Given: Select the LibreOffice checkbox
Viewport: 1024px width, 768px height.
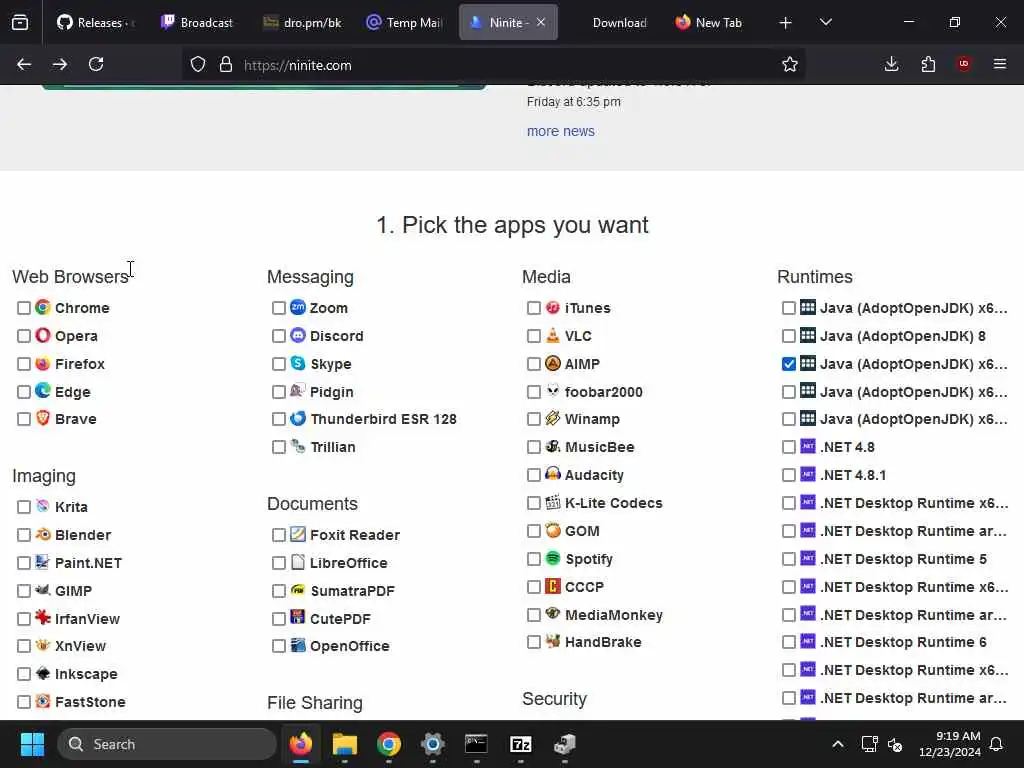Looking at the screenshot, I should point(279,563).
